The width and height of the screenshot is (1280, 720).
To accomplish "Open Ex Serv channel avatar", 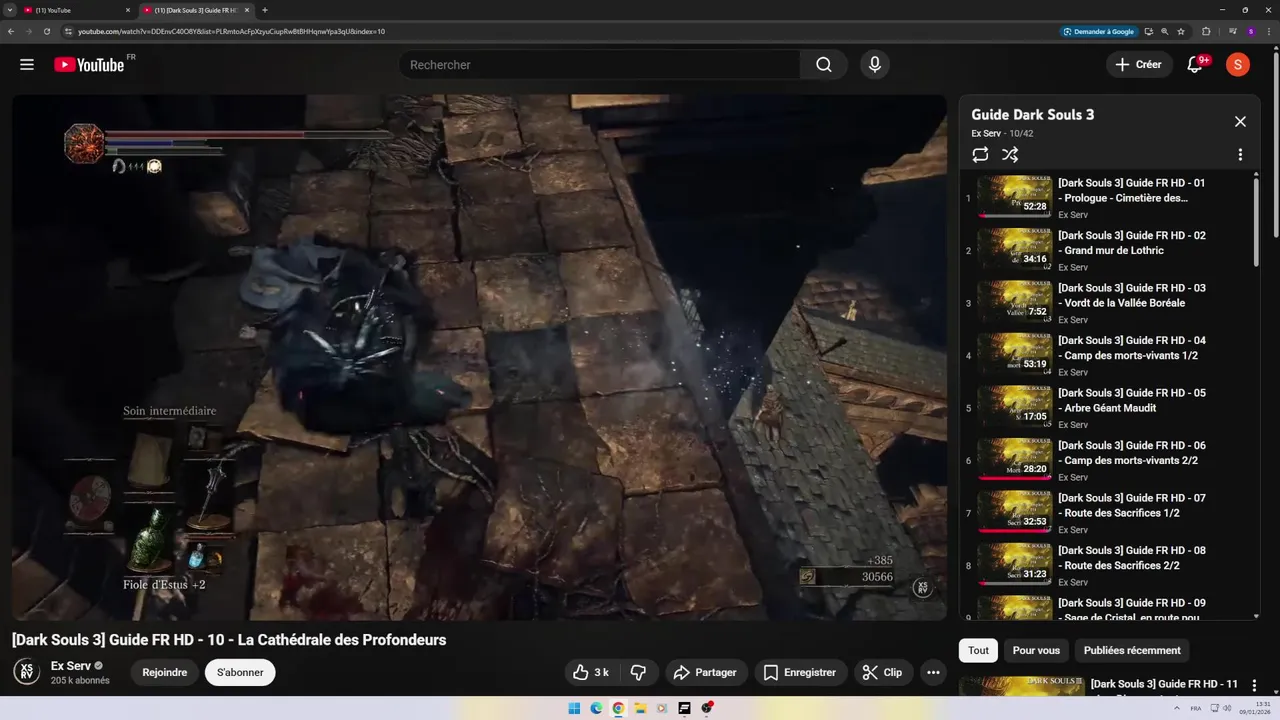I will coord(27,672).
